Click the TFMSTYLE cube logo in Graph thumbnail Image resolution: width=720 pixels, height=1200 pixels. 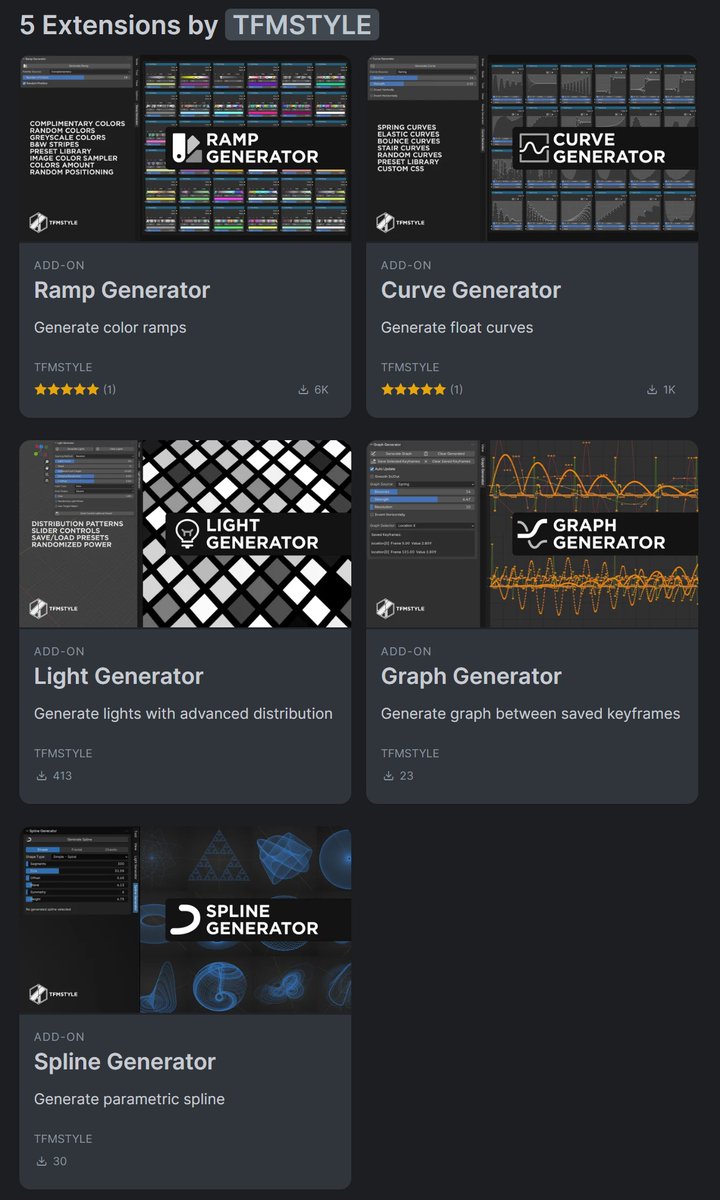[386, 608]
